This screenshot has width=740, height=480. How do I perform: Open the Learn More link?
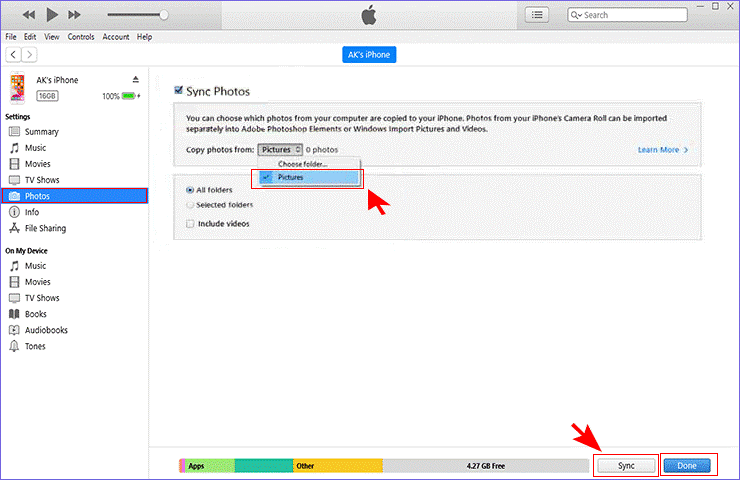[x=663, y=150]
